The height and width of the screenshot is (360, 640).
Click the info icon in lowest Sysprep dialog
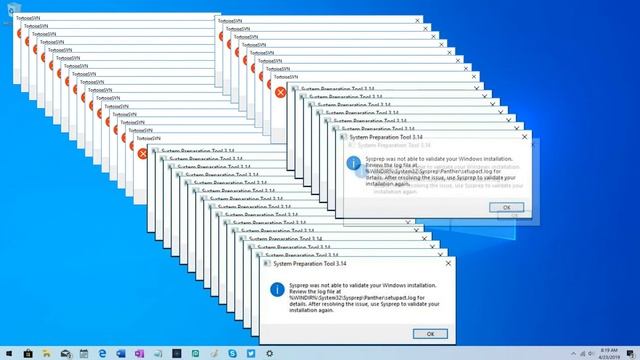[x=277, y=290]
